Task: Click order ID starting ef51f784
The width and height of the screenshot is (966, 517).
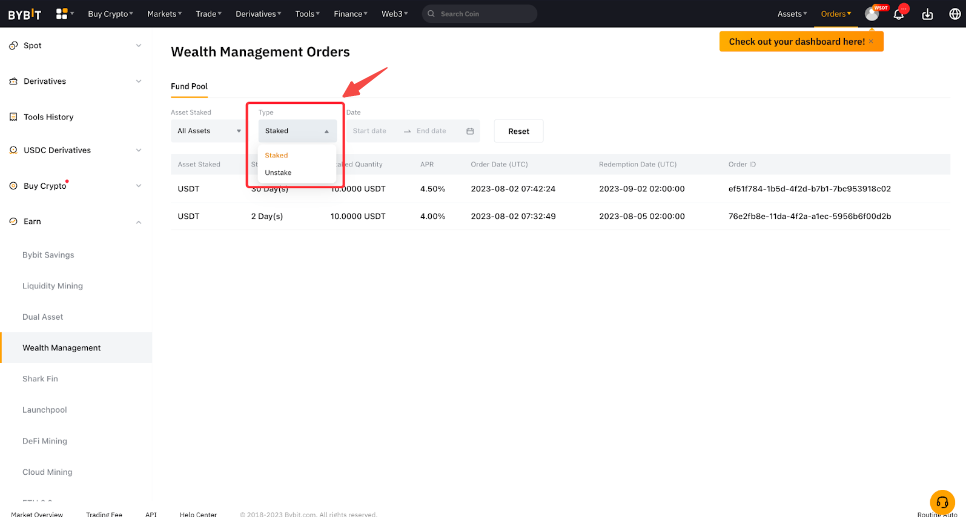Action: pos(810,189)
